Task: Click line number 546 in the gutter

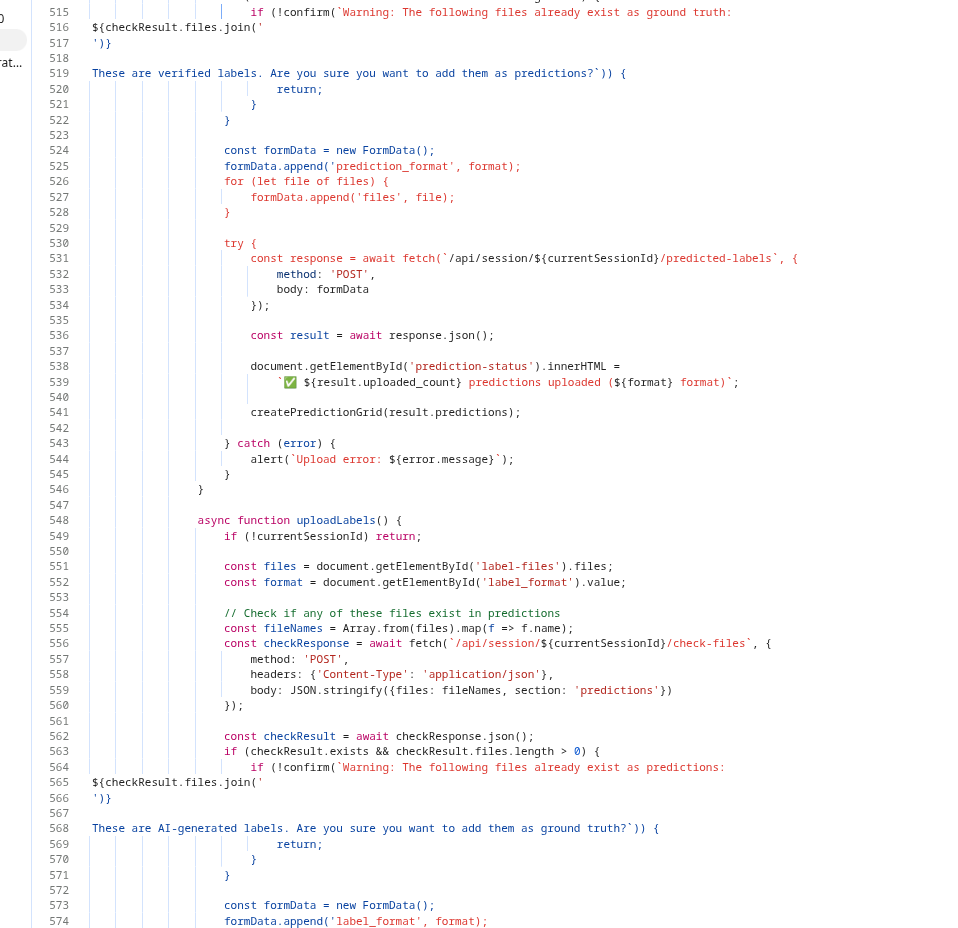Action: [x=59, y=489]
